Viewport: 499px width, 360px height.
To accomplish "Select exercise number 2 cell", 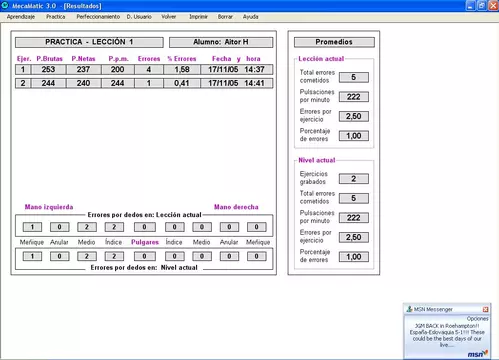I will coord(23,83).
